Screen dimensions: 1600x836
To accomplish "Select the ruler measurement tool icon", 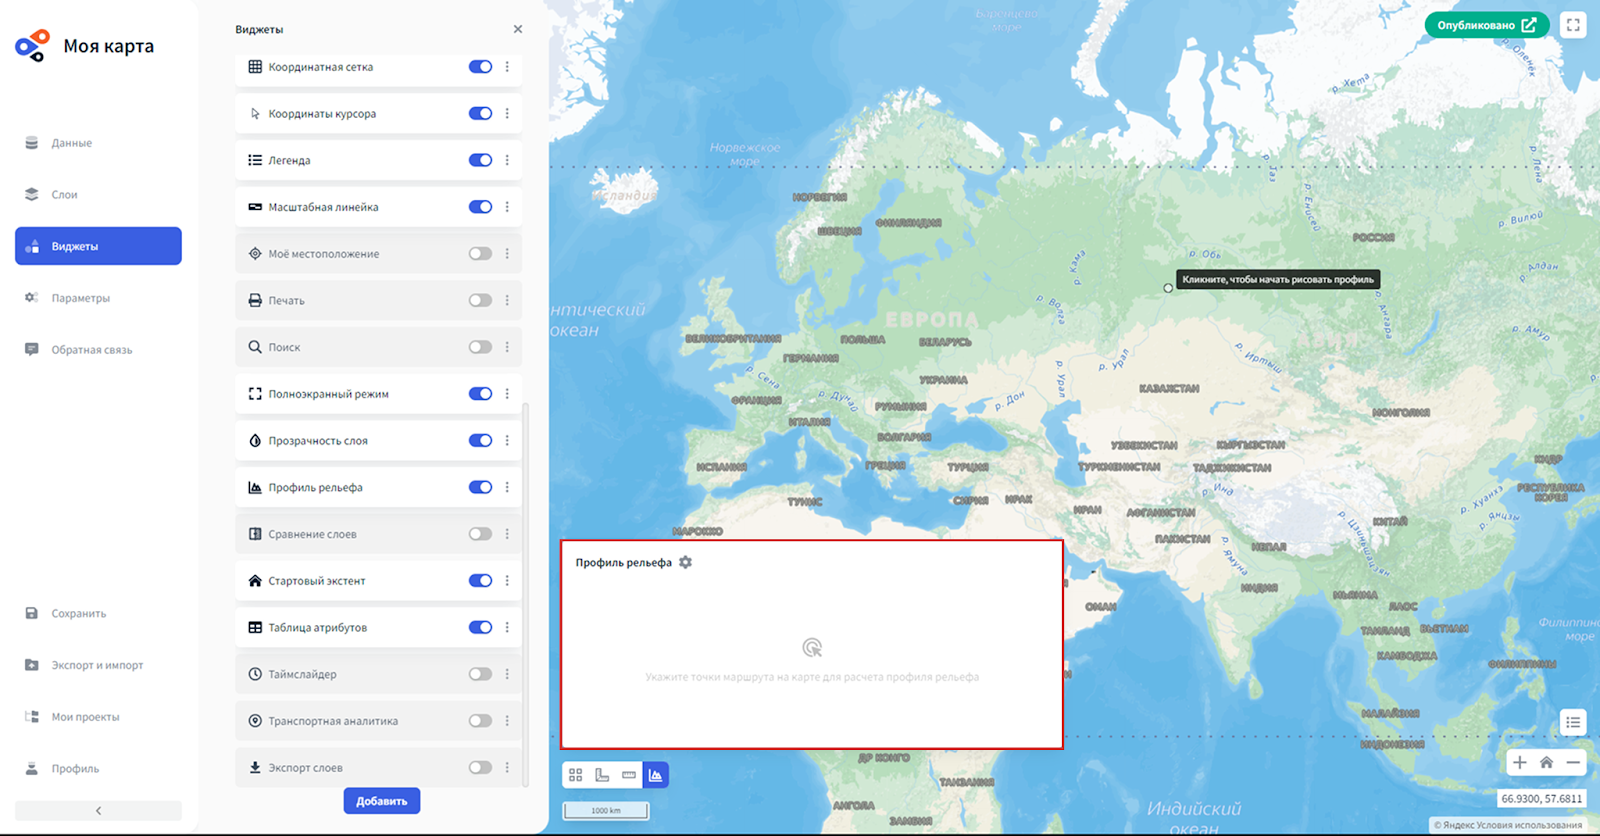I will (629, 775).
